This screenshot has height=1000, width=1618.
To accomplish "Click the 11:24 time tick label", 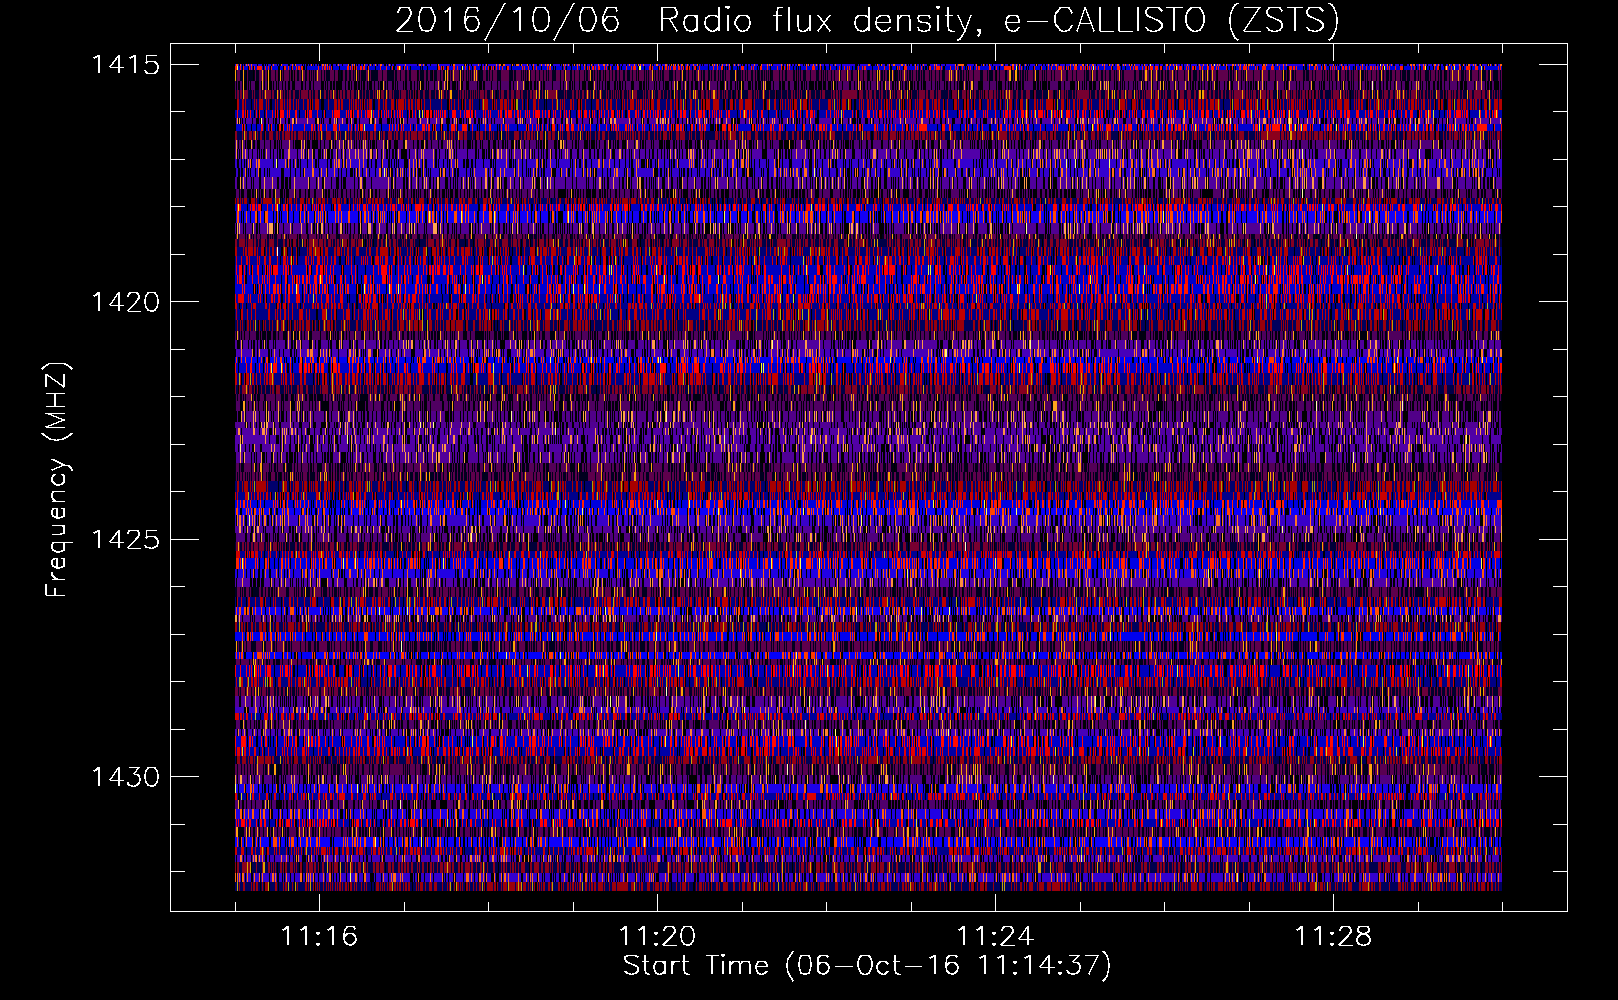I will (x=995, y=937).
